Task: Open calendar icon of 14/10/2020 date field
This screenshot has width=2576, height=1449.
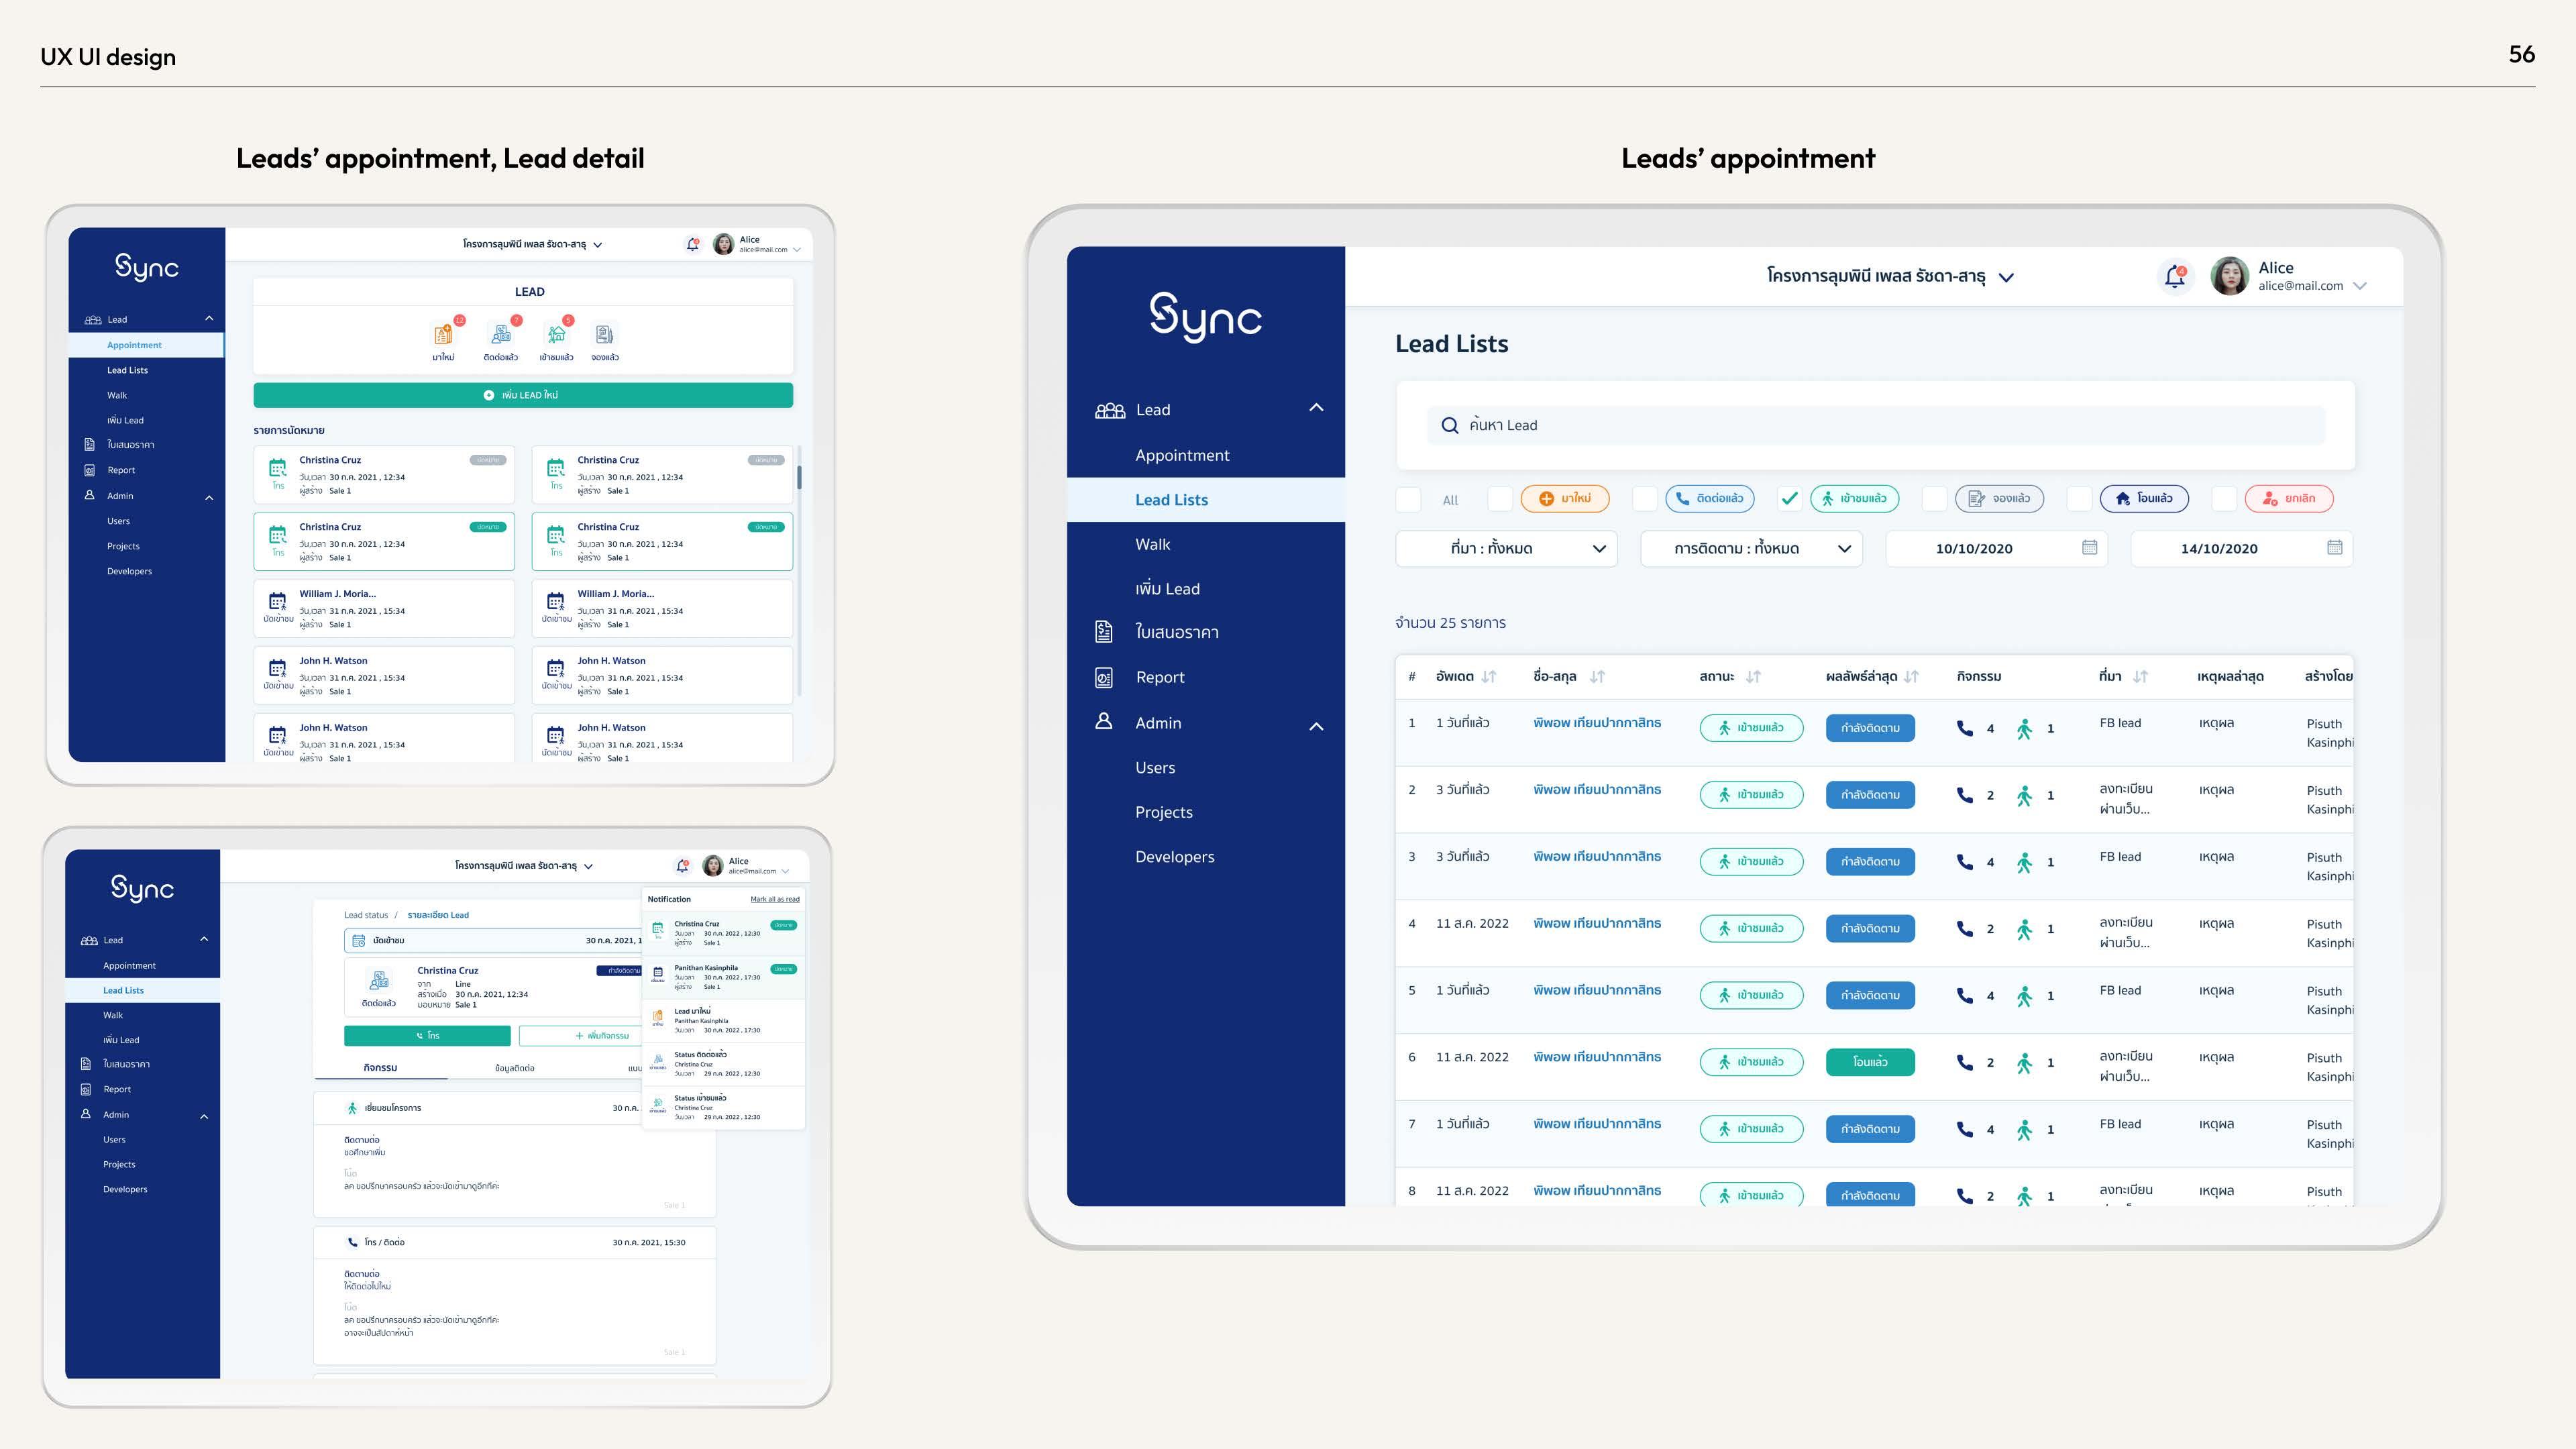Action: pyautogui.click(x=2334, y=547)
